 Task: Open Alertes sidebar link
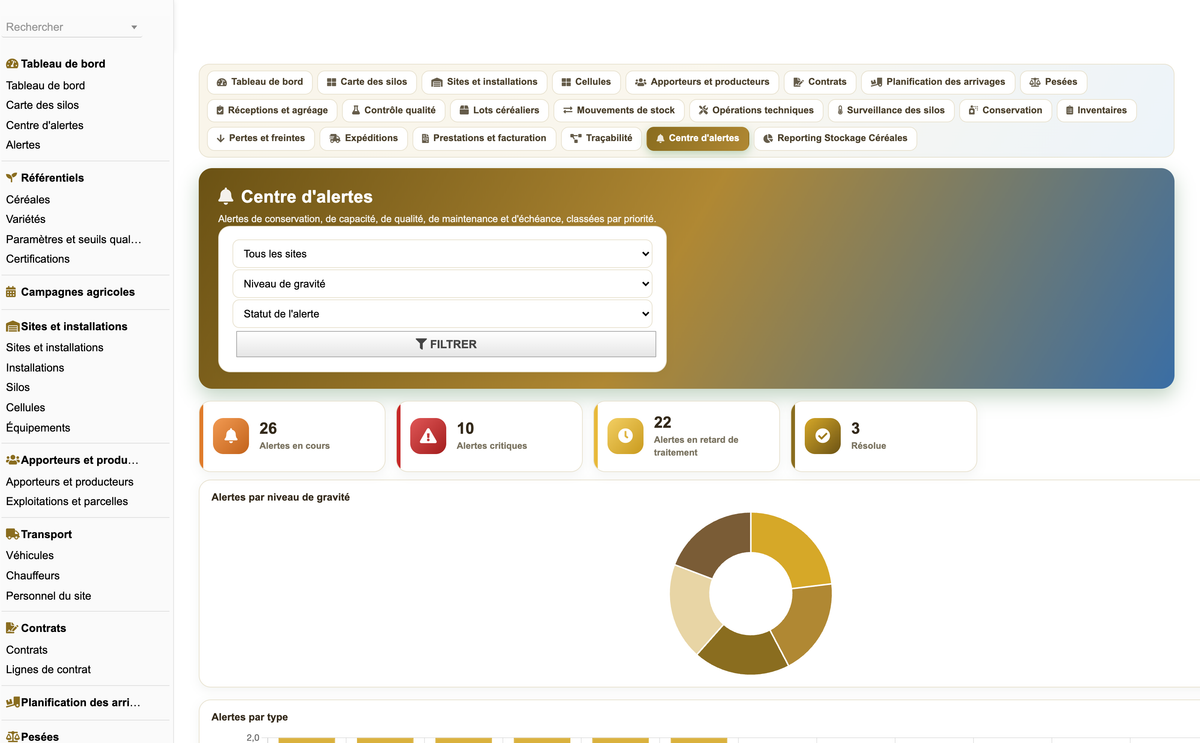tap(23, 145)
